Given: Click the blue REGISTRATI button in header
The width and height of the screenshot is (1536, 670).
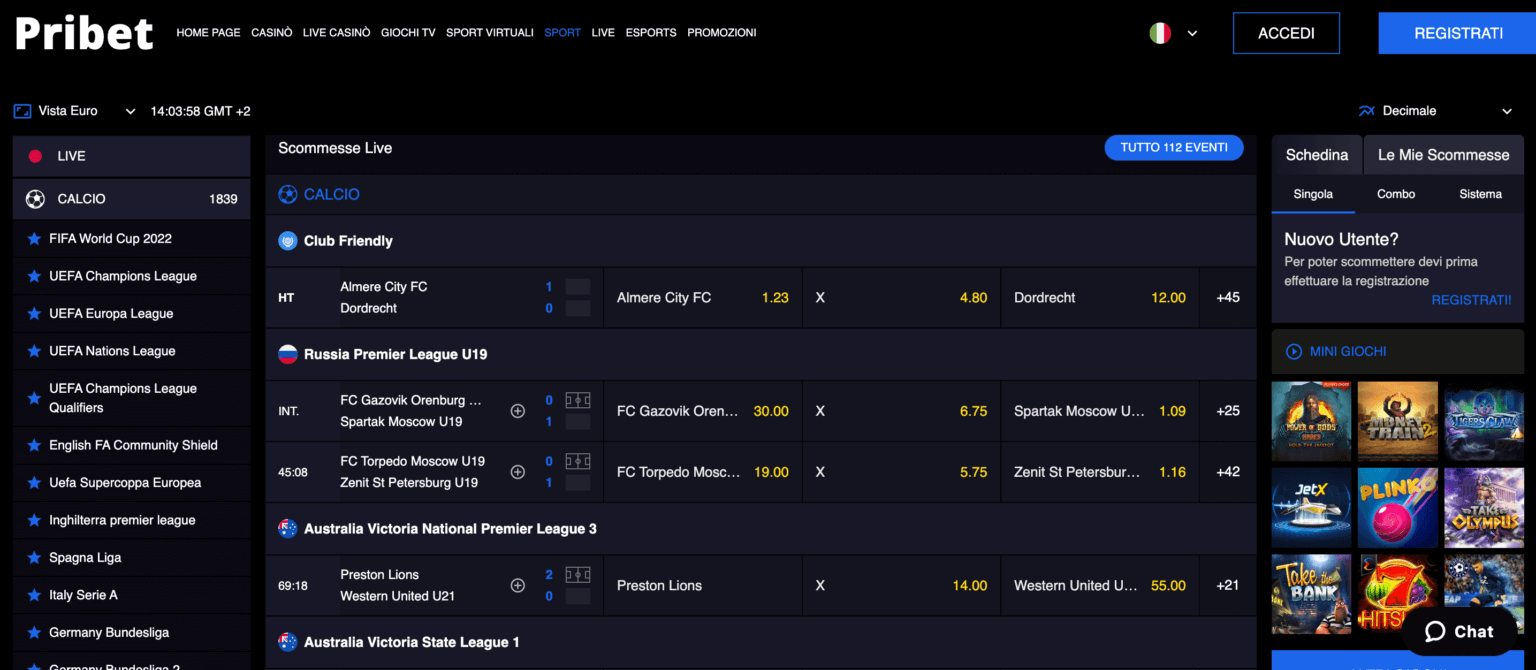Looking at the screenshot, I should point(1458,33).
